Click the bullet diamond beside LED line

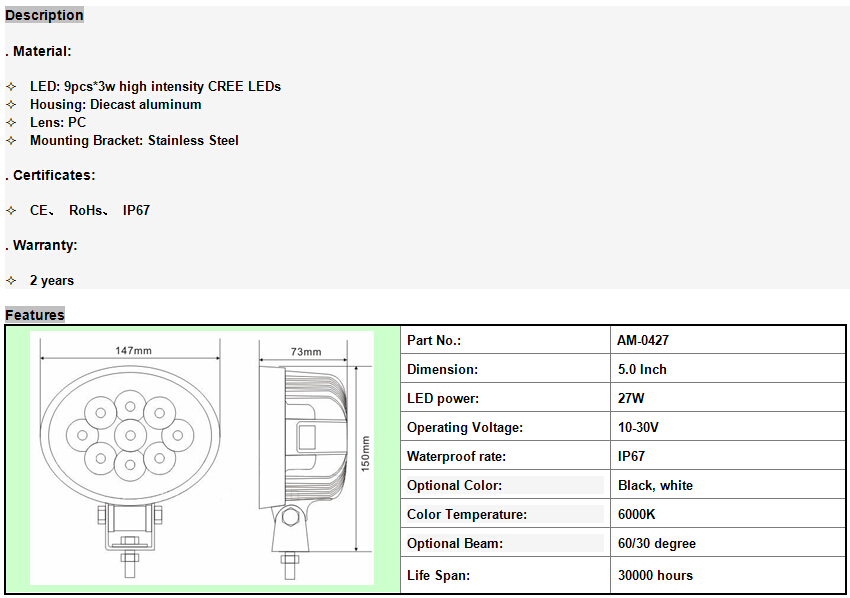(11, 87)
